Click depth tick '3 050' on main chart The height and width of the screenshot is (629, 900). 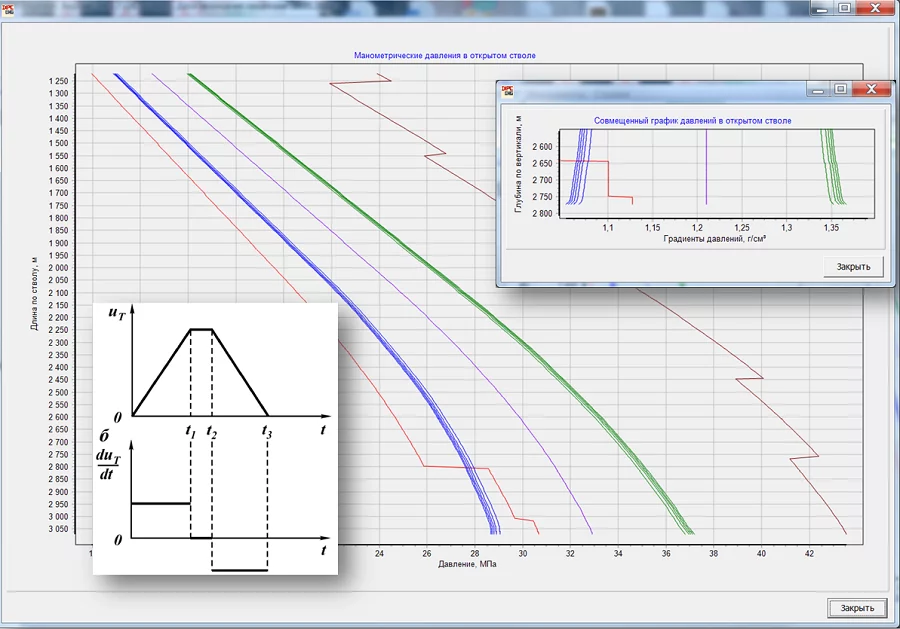click(x=58, y=530)
